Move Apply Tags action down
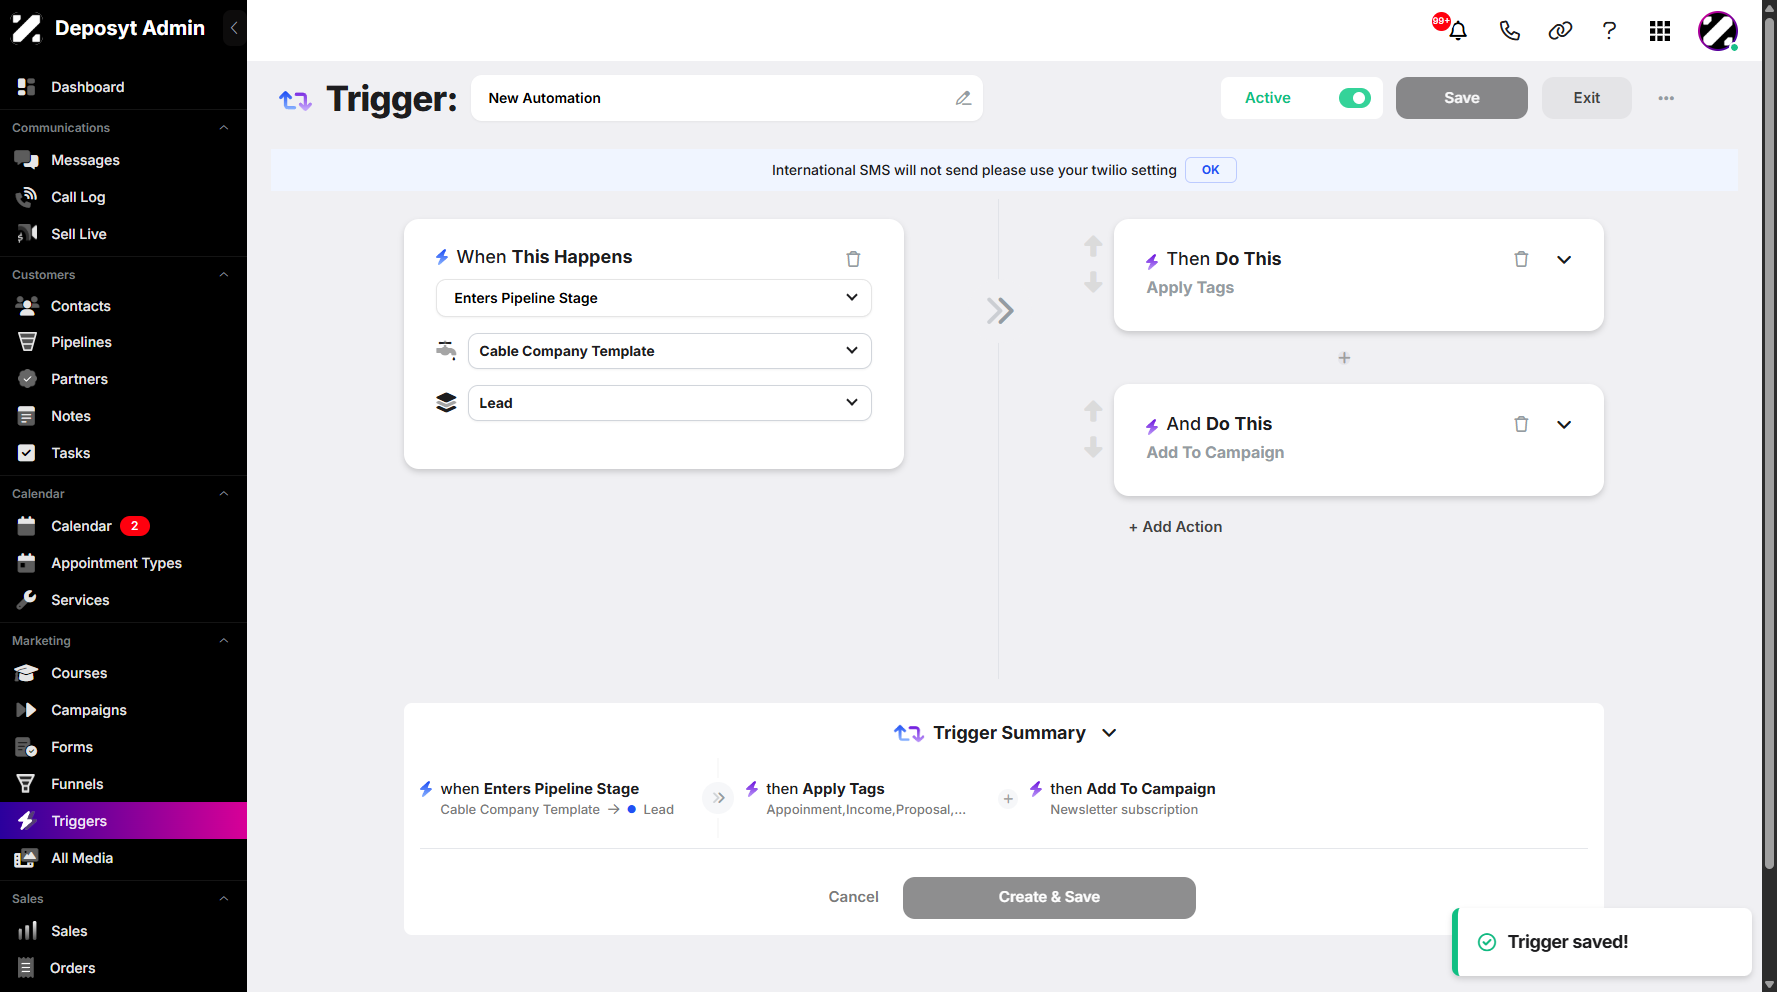Viewport: 1777px width, 992px height. (1093, 283)
